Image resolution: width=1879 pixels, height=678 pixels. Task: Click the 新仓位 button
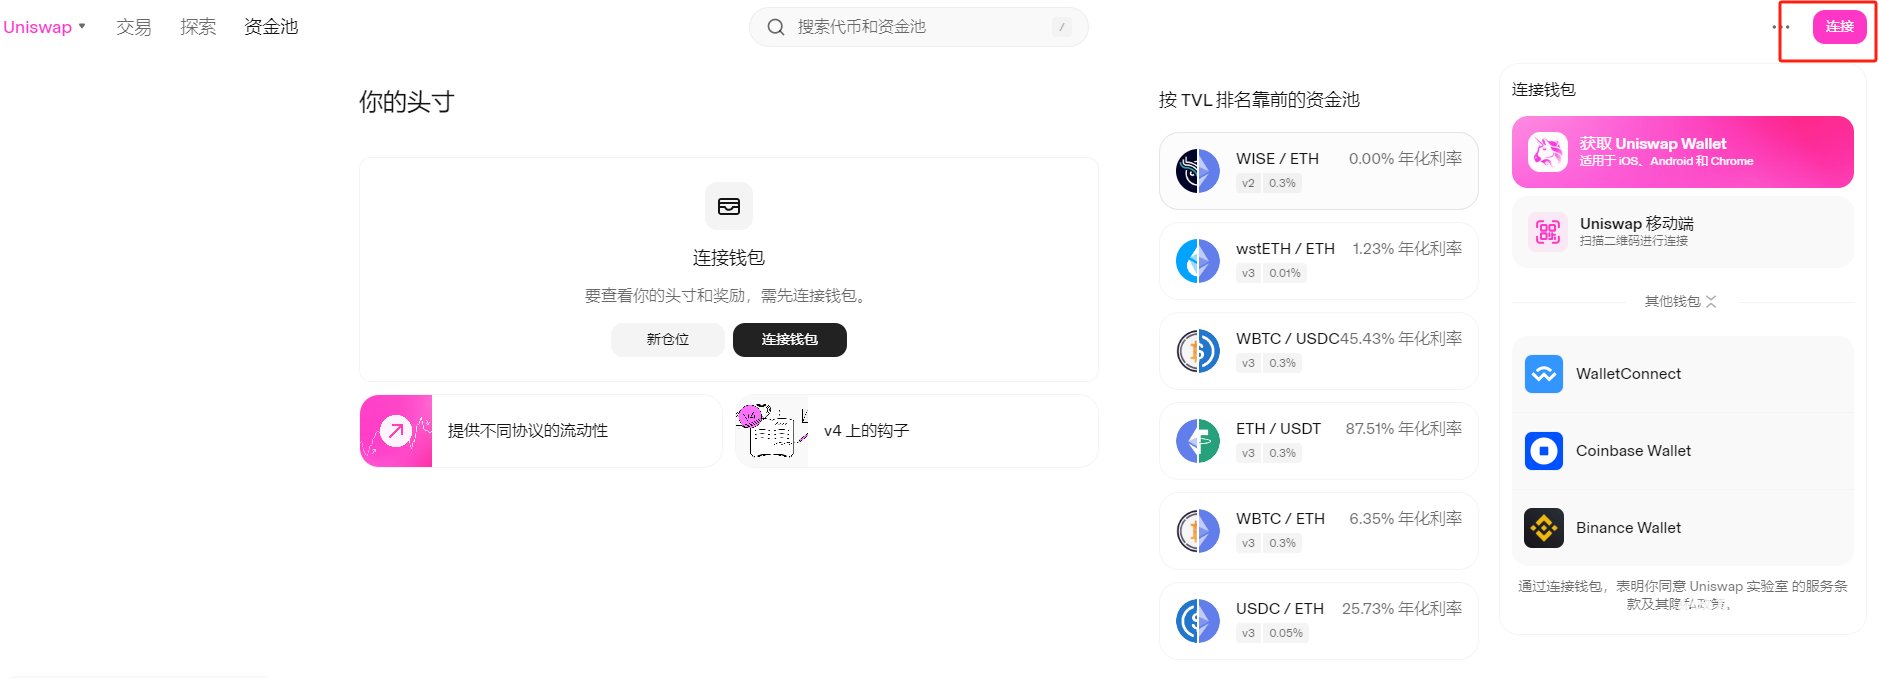[x=667, y=340]
